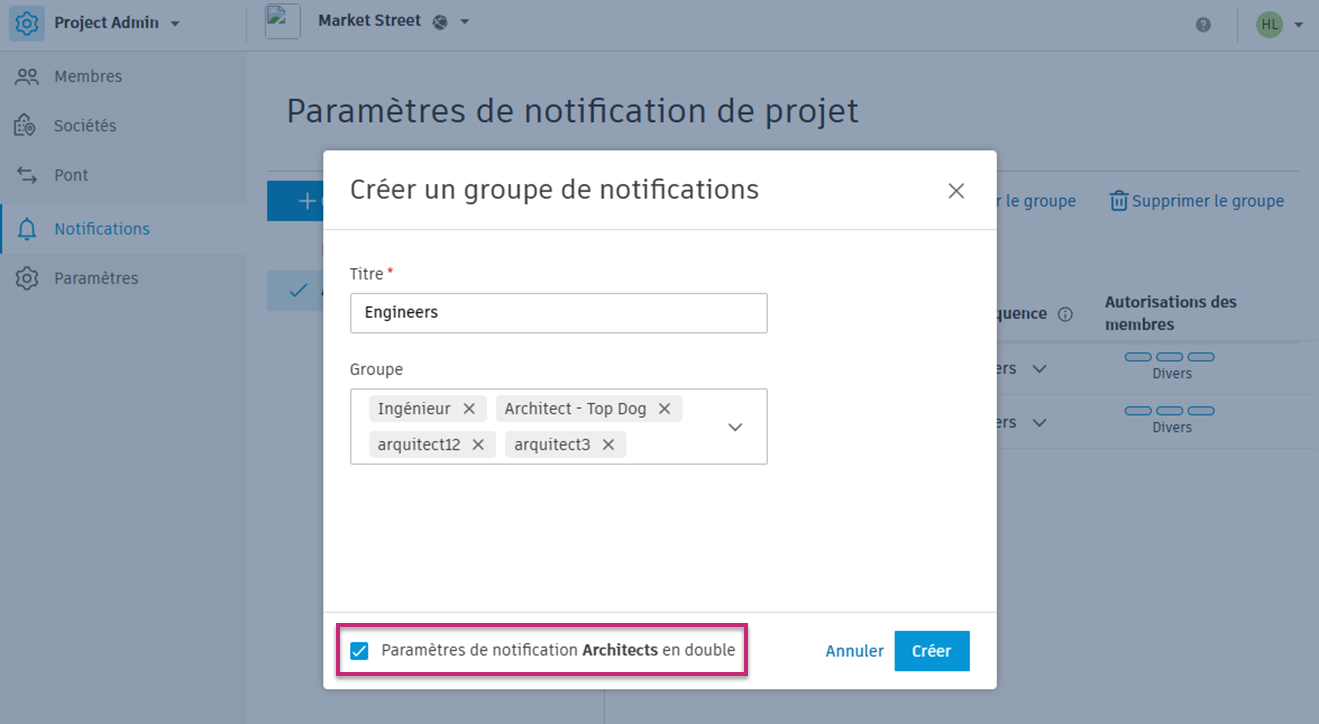Screen dimensions: 1319x724
Task: Click the Pont bridge icon in sidebar
Action: 28,174
